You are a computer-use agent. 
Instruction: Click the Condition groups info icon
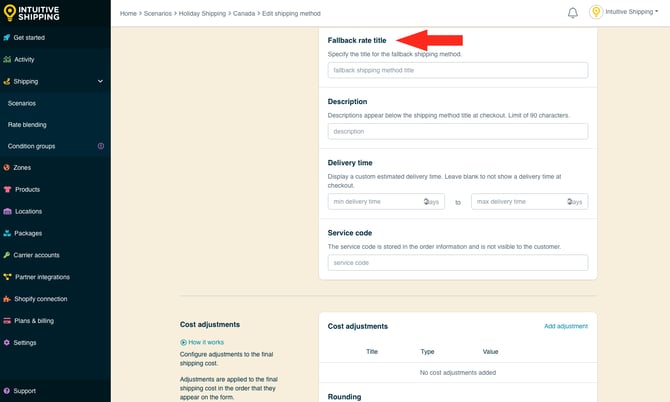click(100, 146)
